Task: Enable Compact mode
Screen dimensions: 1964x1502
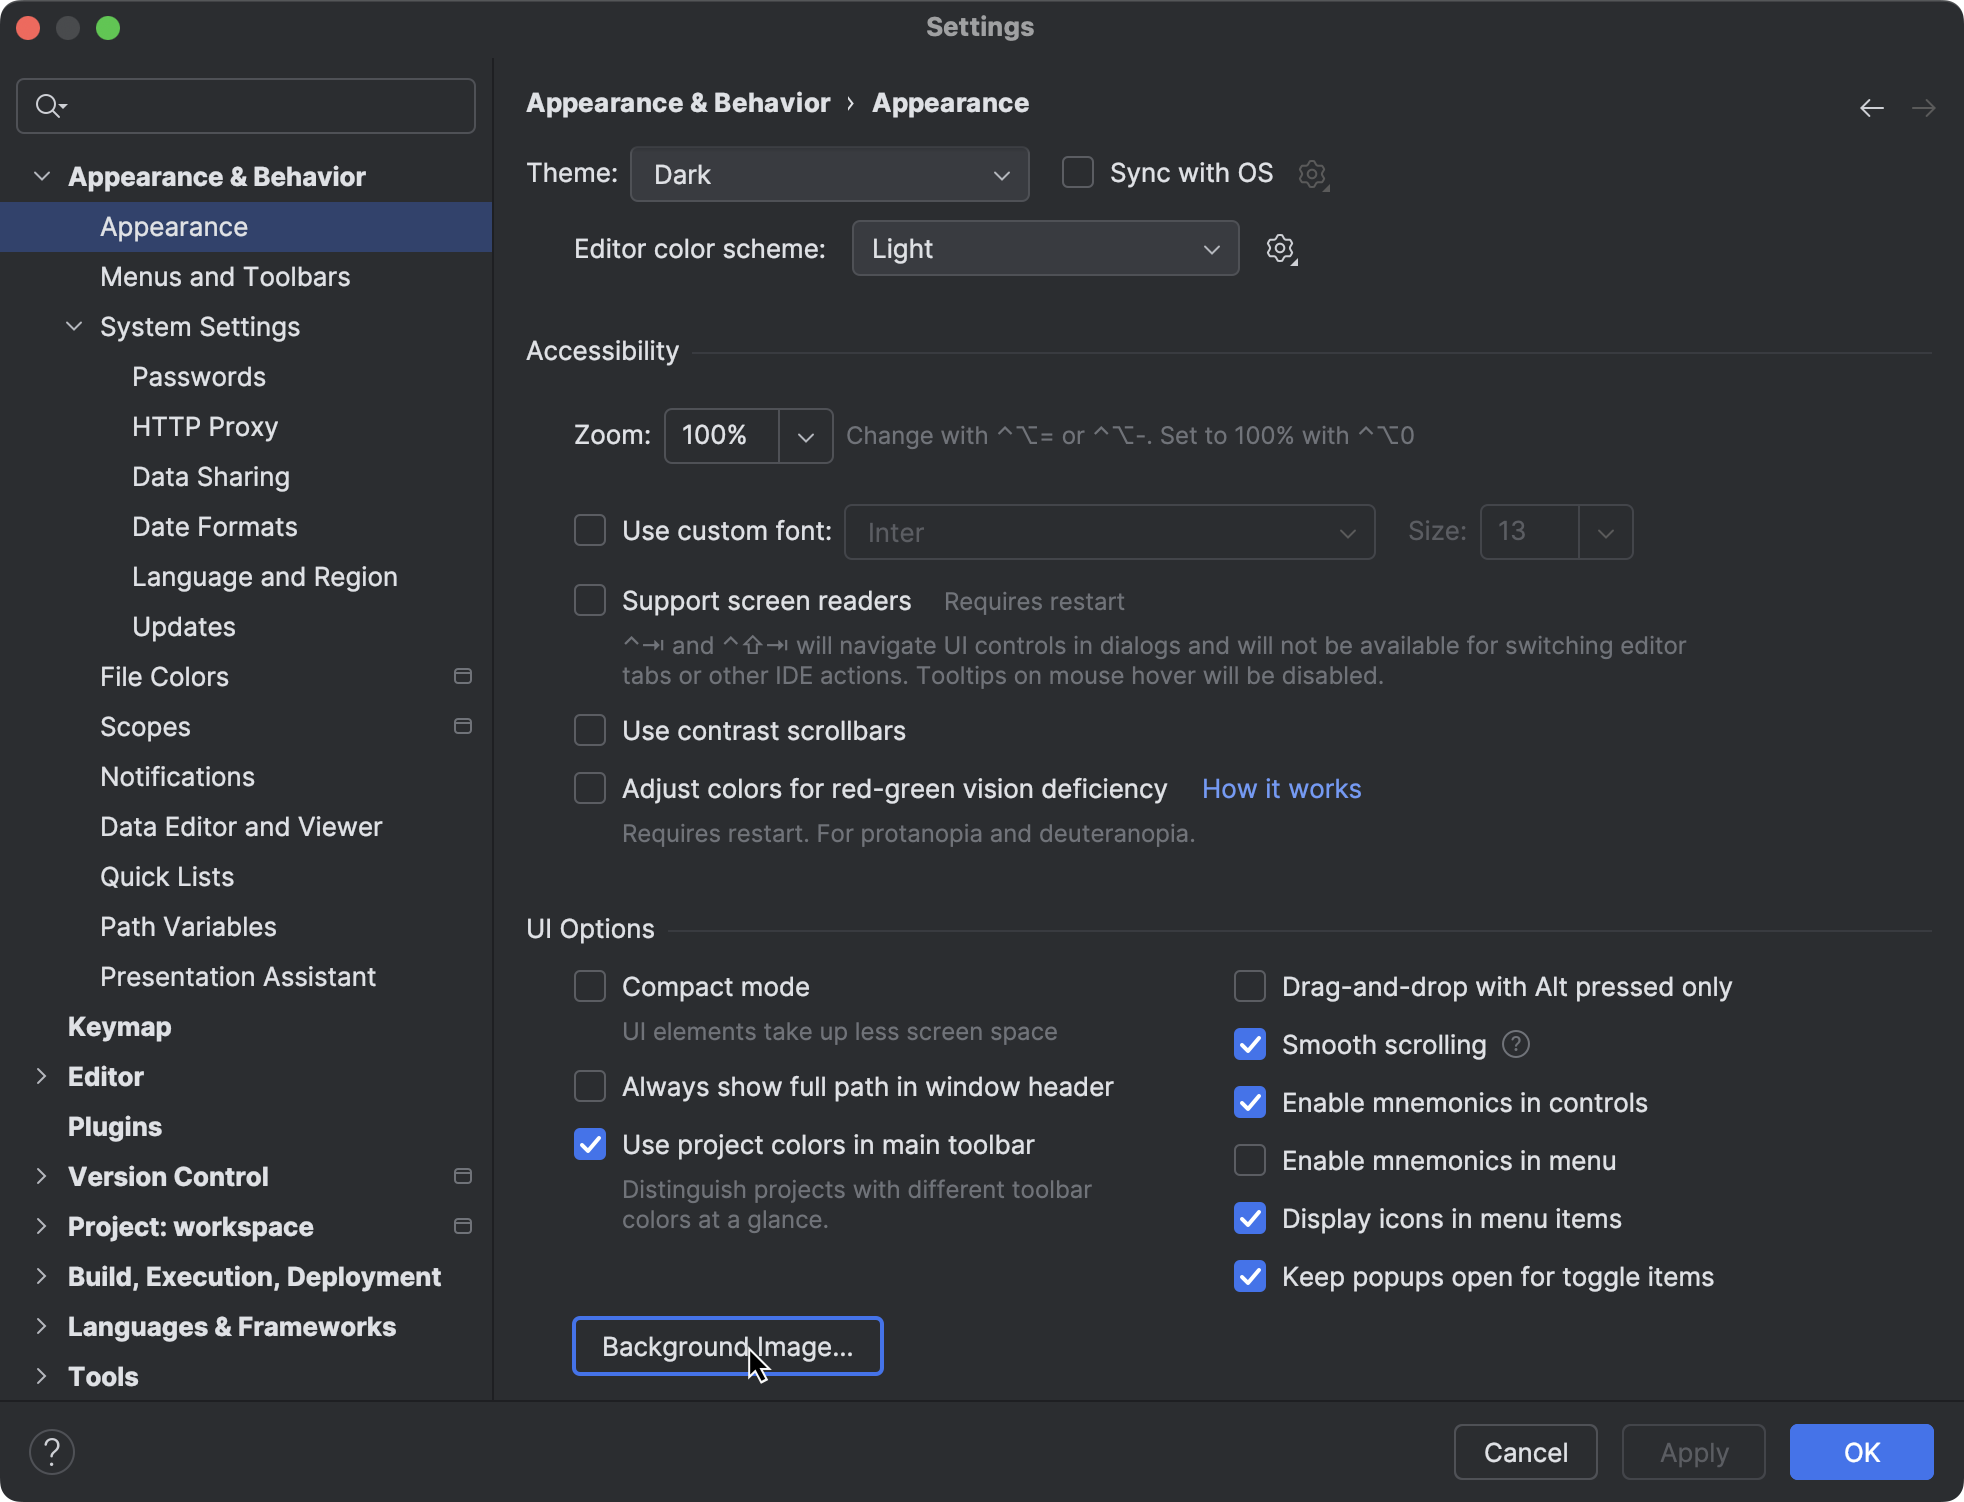Action: pyautogui.click(x=590, y=986)
